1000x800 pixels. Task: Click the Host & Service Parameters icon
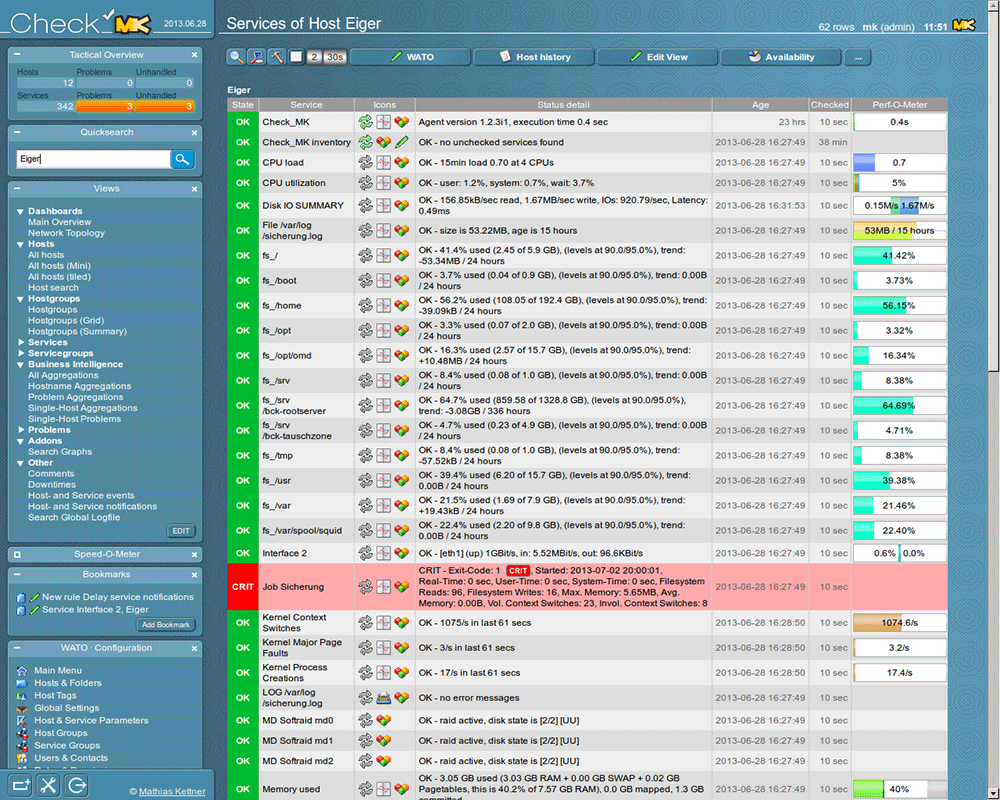22,720
